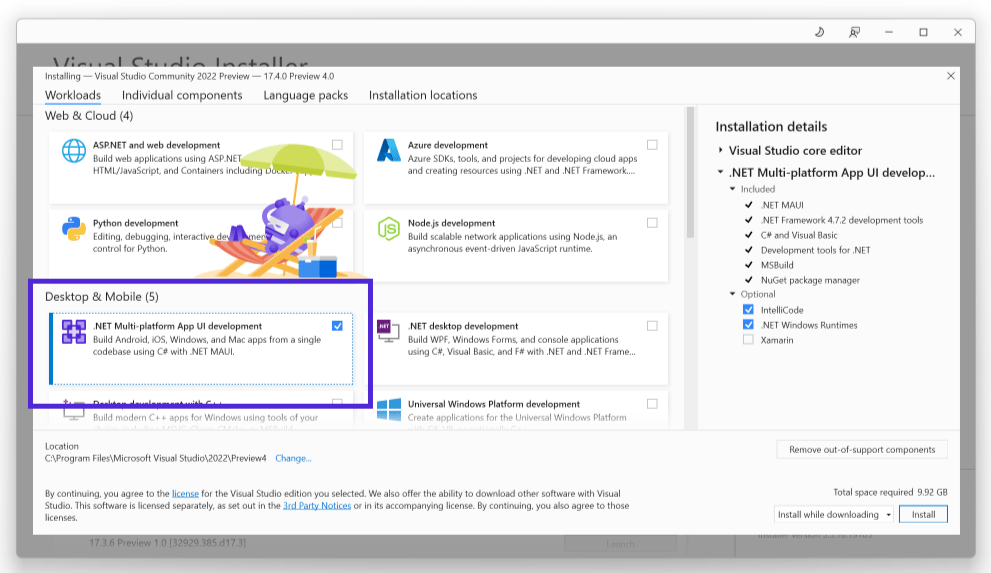Open the feedback icon in title bar
Viewport: 991px width, 573px height.
click(x=854, y=32)
